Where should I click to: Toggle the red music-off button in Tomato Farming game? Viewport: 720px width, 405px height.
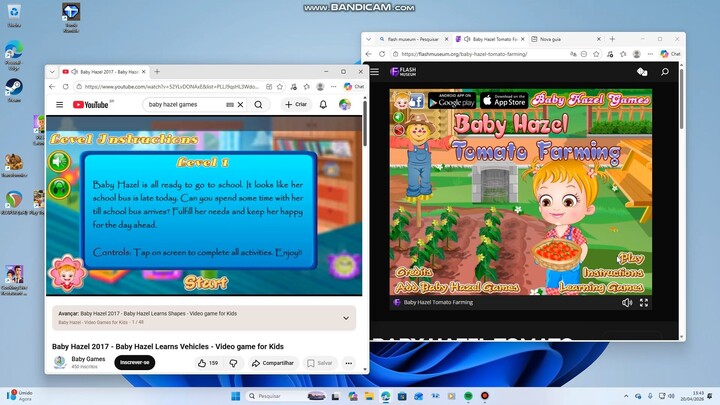[x=398, y=130]
